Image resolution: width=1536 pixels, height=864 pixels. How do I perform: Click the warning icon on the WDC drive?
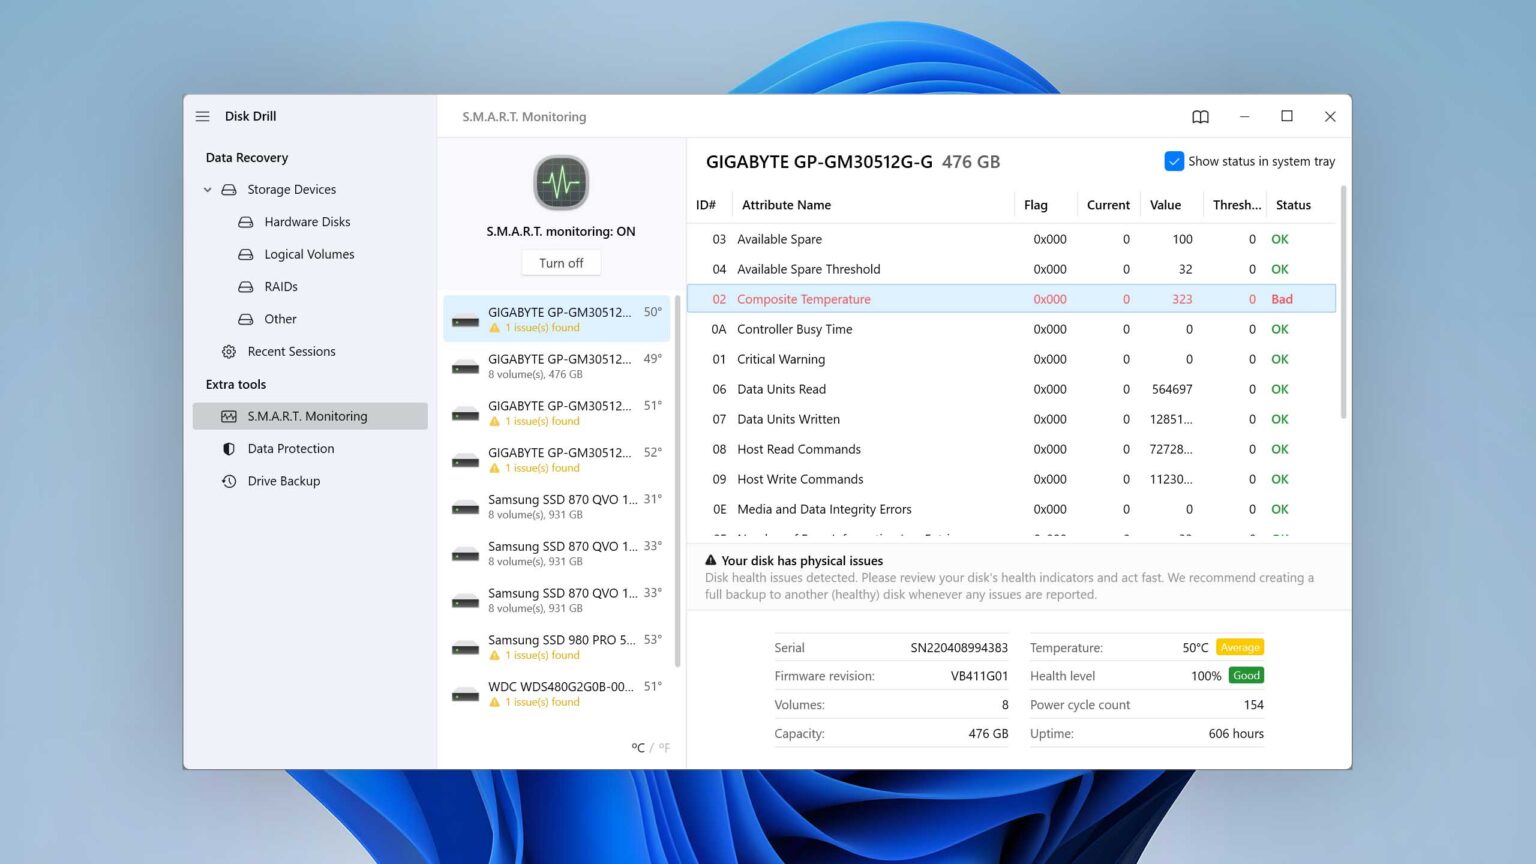pos(495,701)
